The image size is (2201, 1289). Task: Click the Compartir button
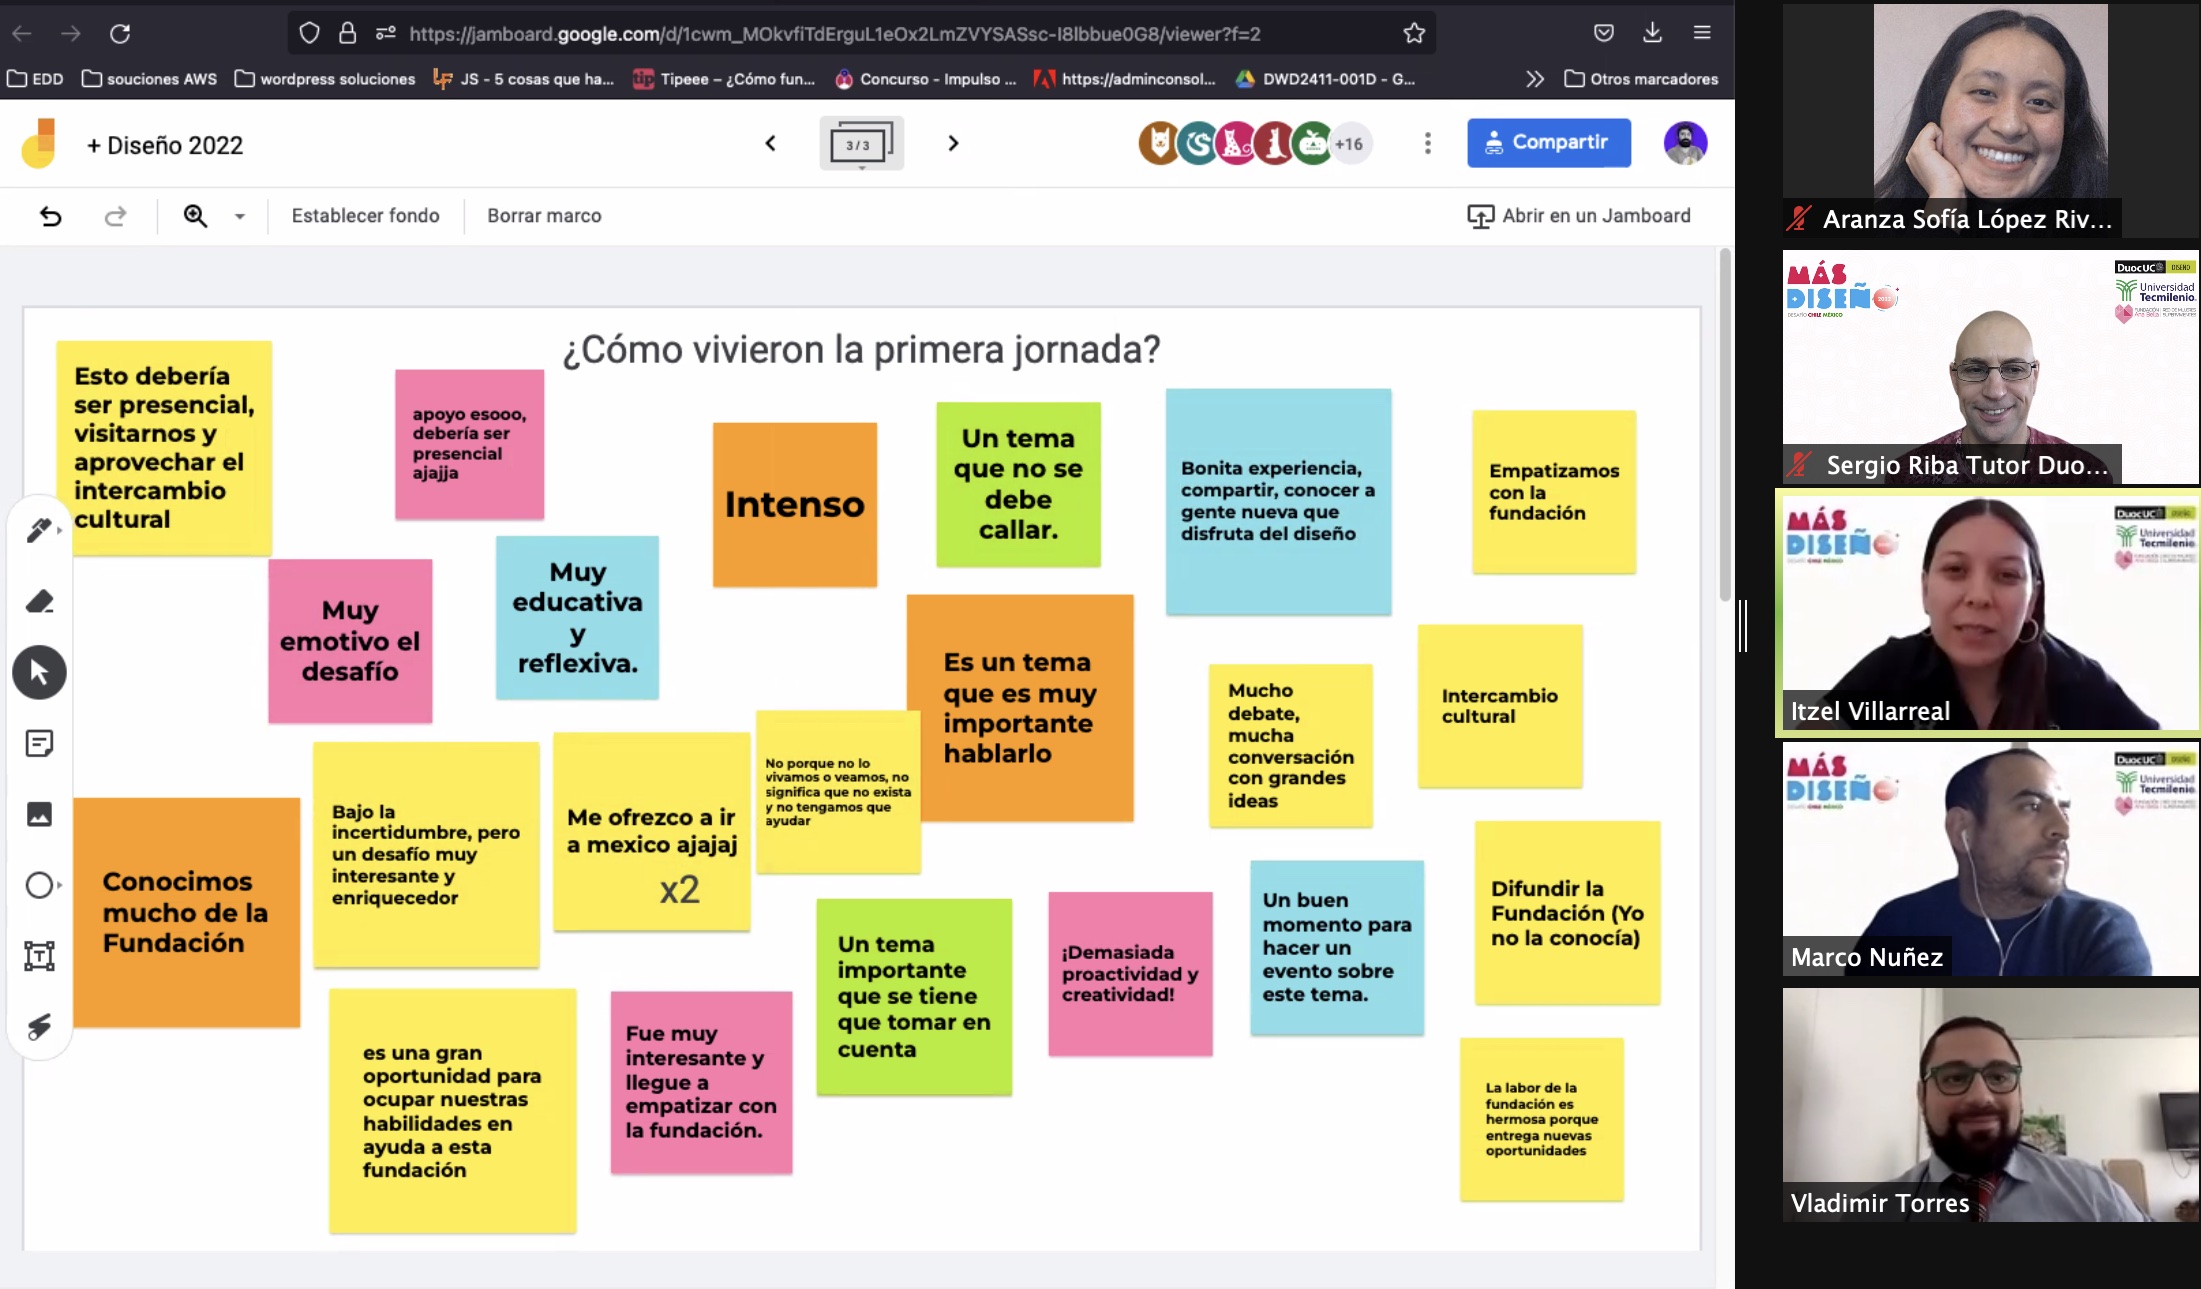click(x=1548, y=142)
